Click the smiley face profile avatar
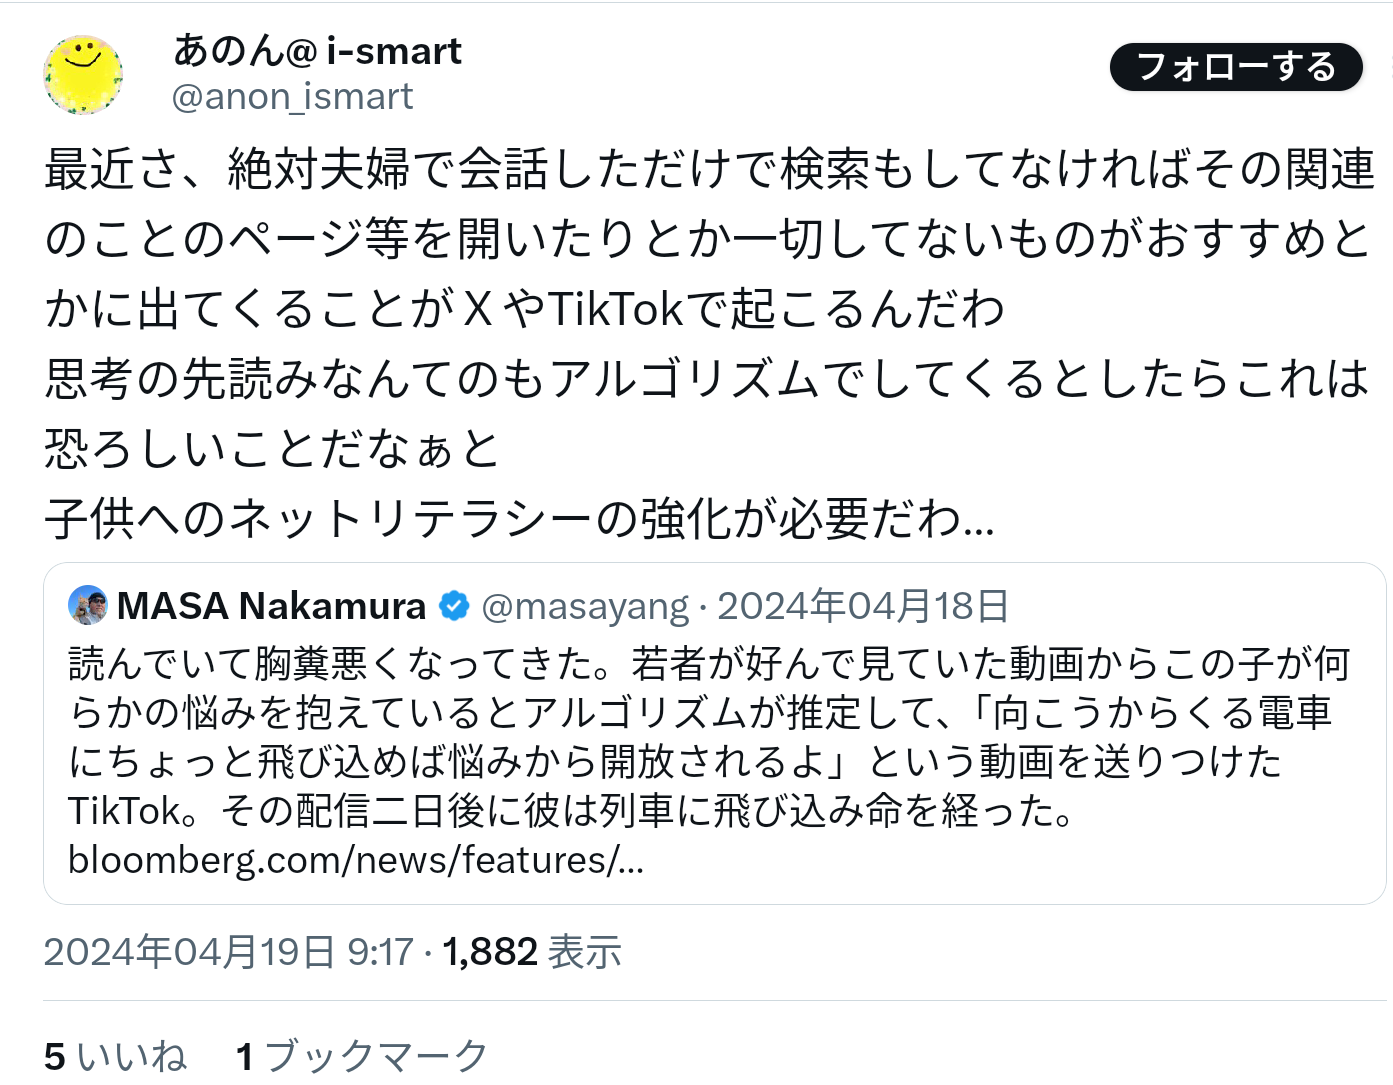The height and width of the screenshot is (1085, 1393). 83,75
